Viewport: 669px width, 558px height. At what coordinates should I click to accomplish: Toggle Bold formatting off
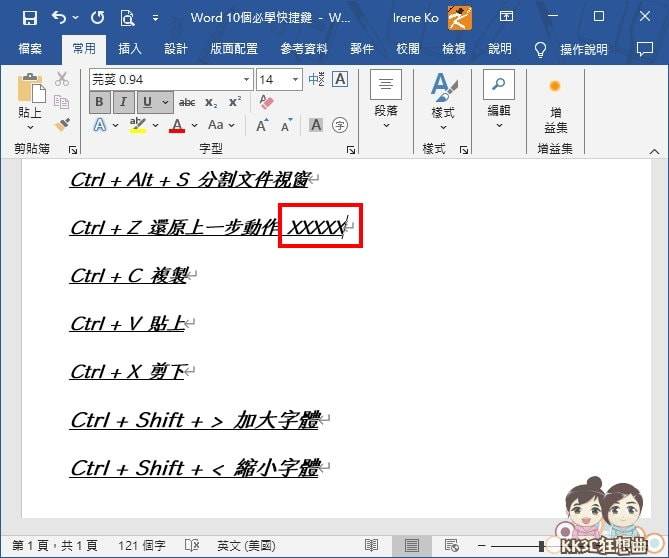pos(99,102)
